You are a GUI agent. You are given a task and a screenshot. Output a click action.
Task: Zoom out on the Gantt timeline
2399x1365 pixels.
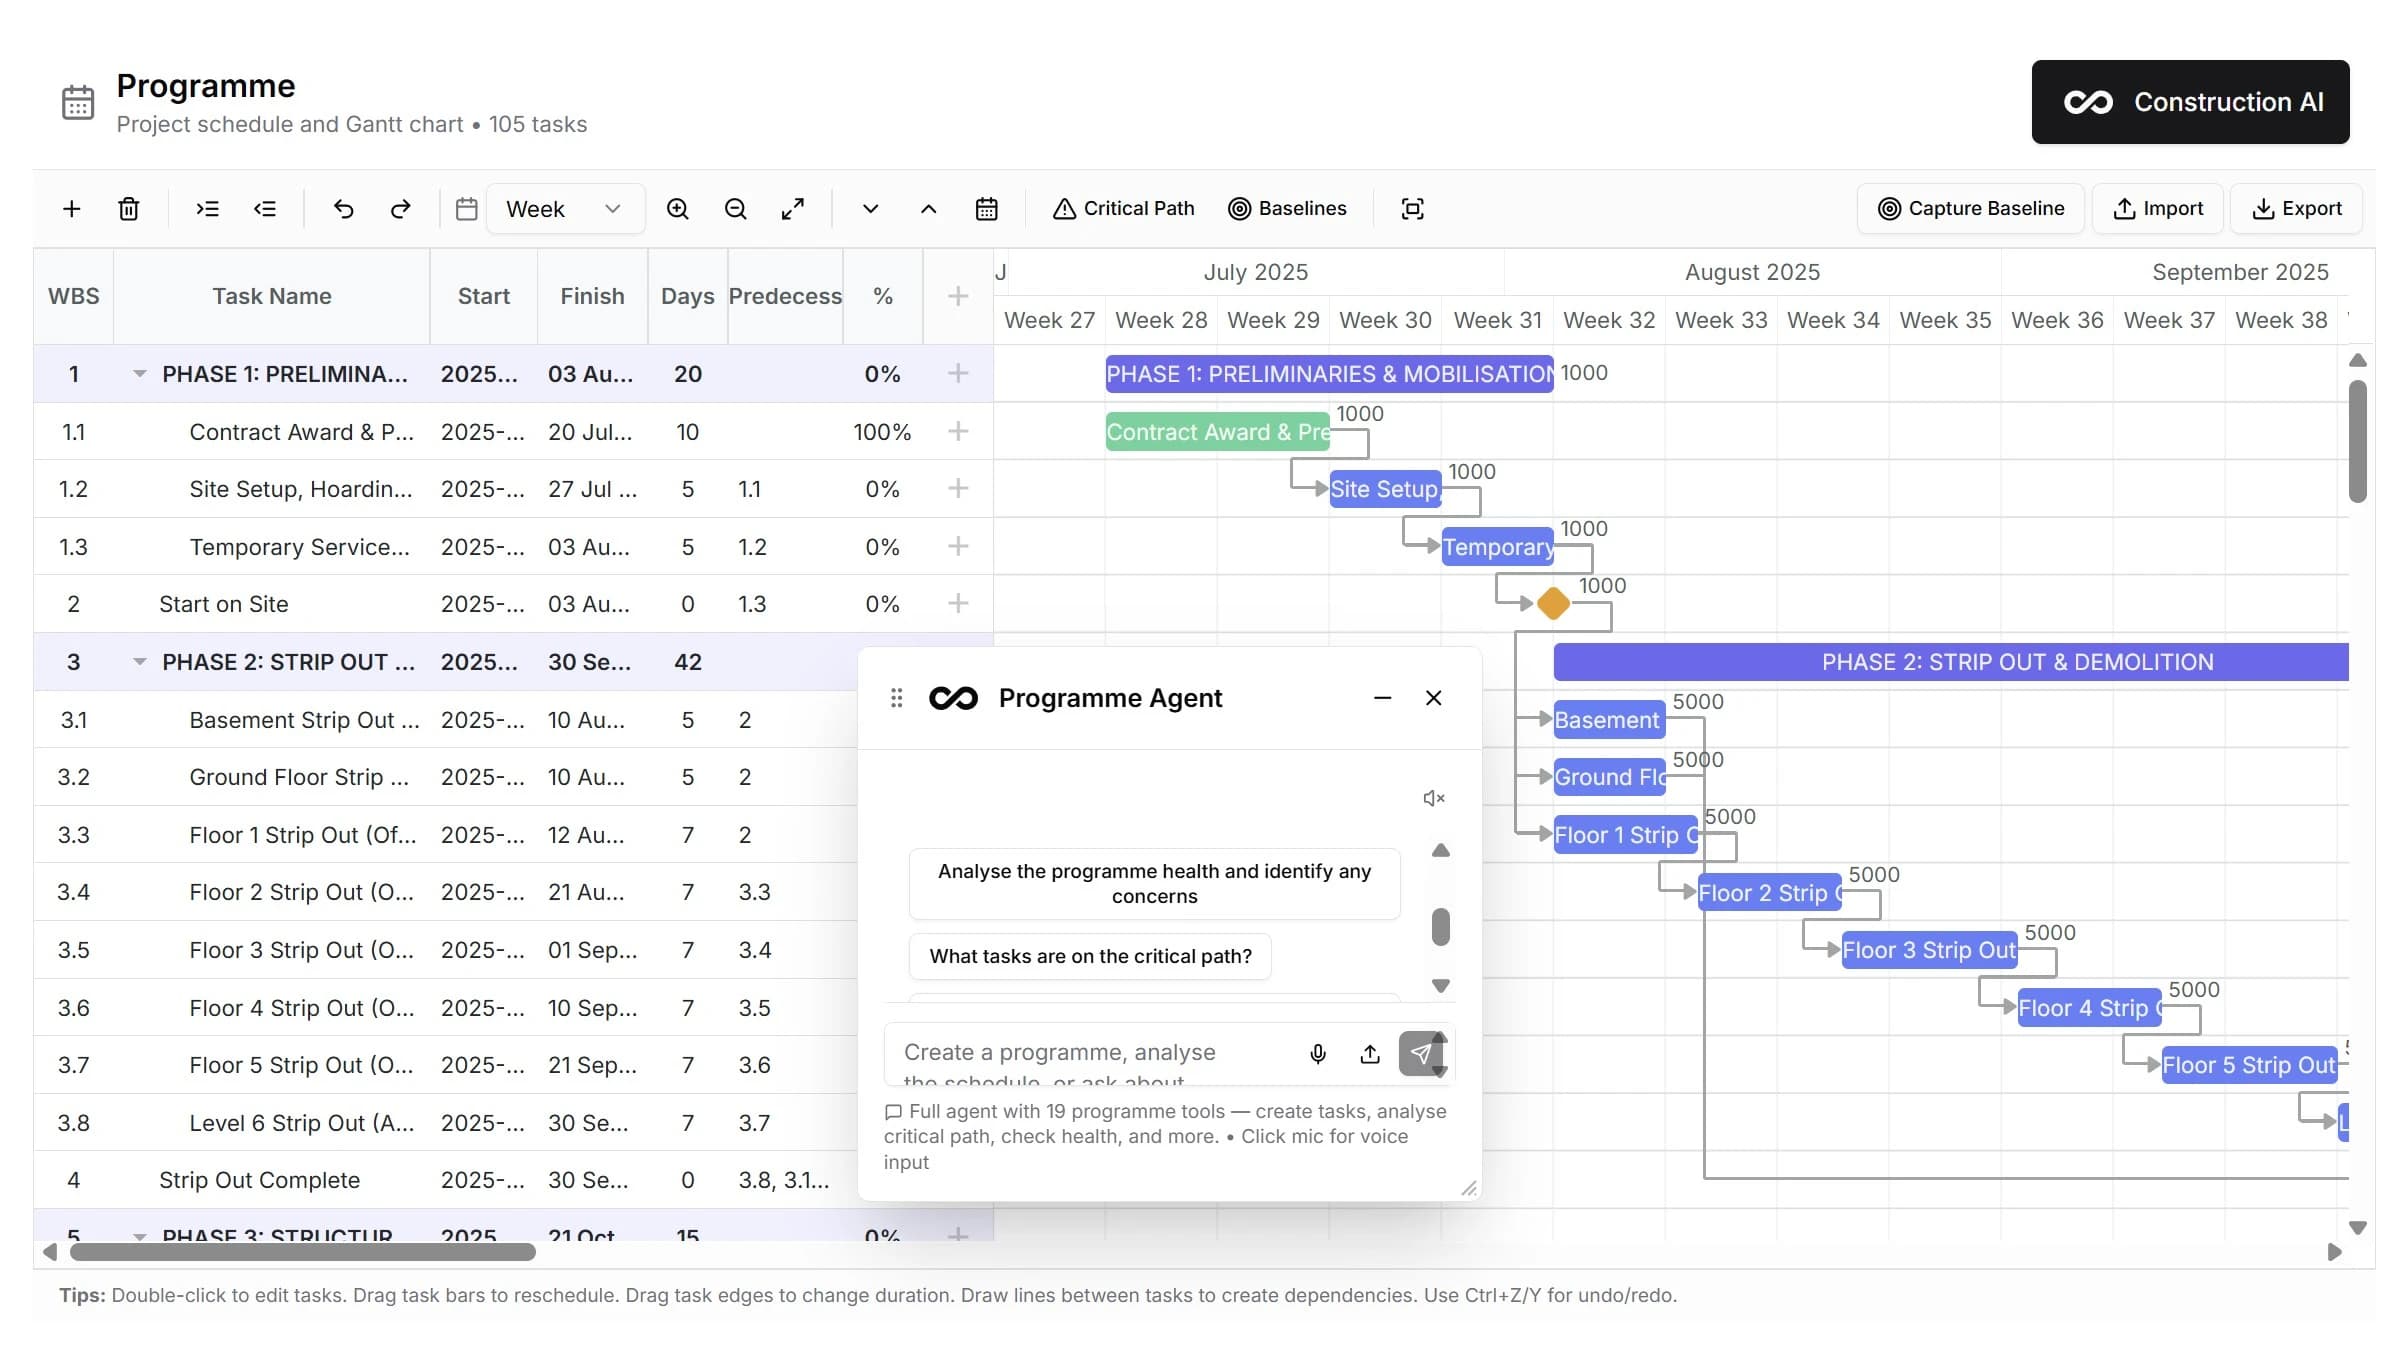click(735, 208)
